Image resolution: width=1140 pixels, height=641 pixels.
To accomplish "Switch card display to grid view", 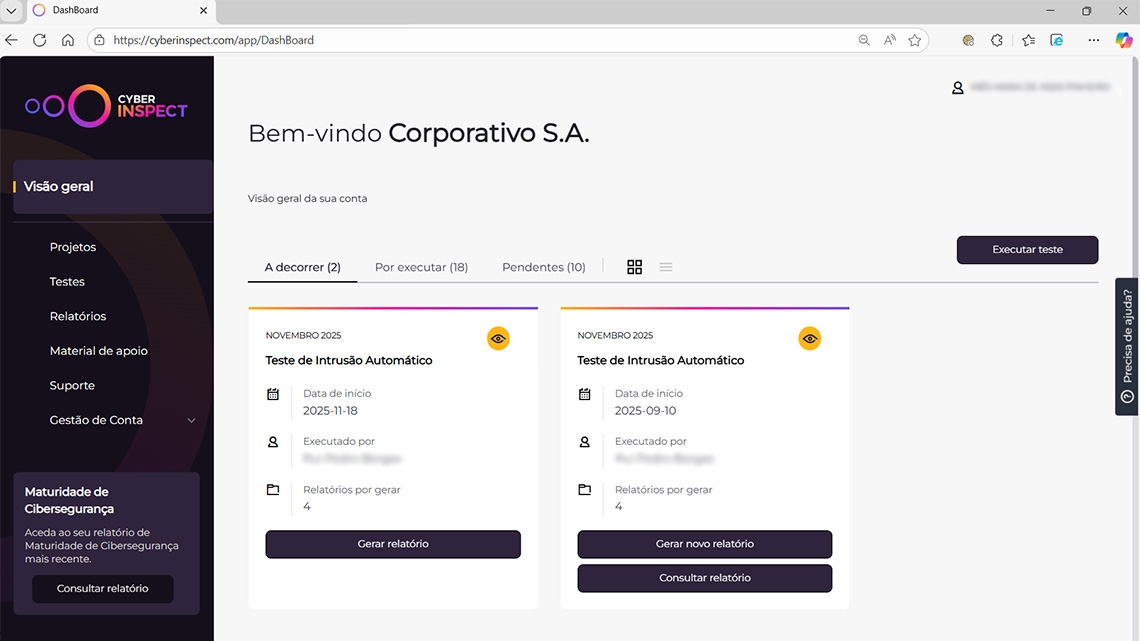I will pos(635,266).
